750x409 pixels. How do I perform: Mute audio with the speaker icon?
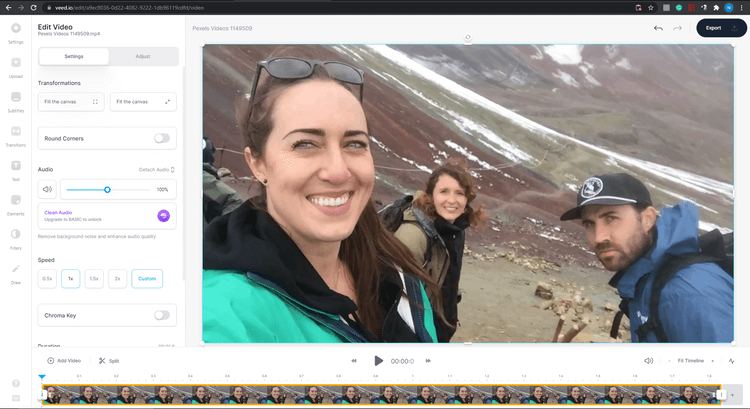coord(47,189)
